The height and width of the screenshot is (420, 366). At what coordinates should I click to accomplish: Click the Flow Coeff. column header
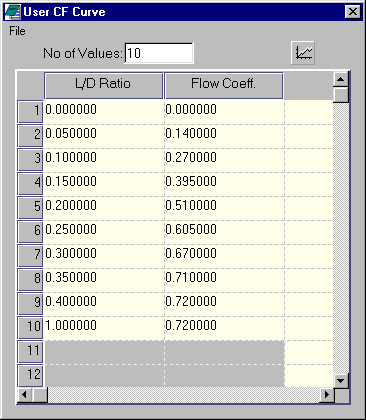pos(224,86)
